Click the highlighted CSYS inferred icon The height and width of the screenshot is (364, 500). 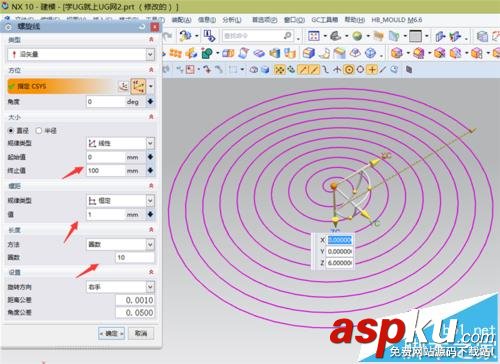click(x=138, y=86)
